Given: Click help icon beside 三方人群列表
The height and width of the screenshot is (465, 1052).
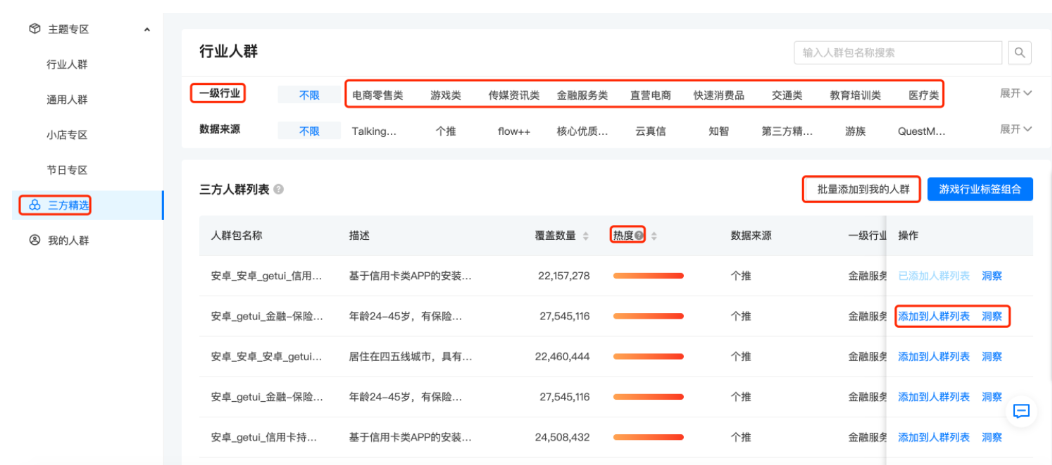Looking at the screenshot, I should (278, 190).
